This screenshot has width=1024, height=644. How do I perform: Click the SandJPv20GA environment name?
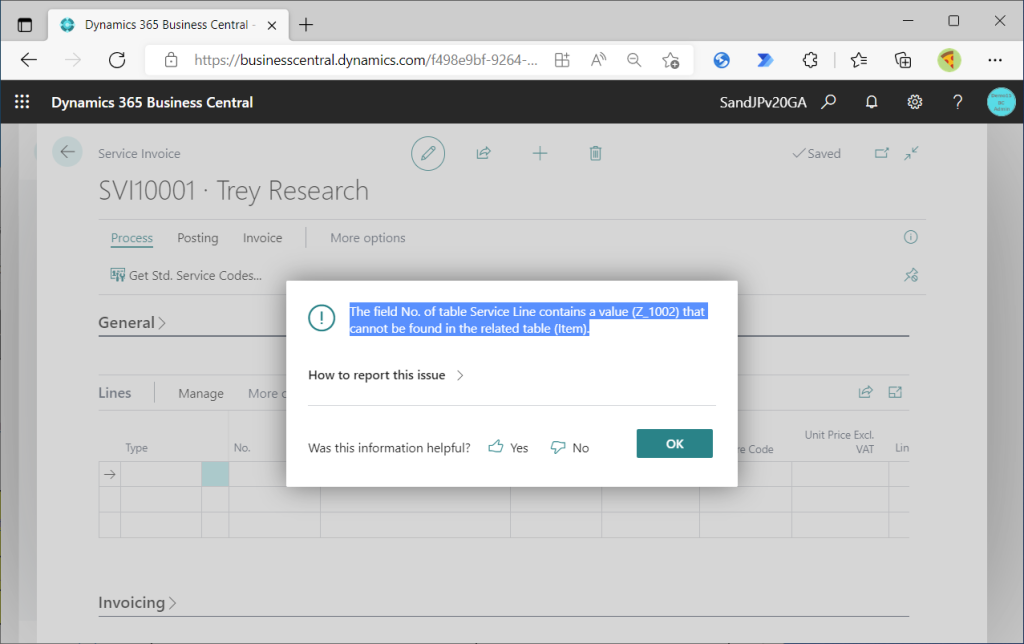[x=763, y=102]
